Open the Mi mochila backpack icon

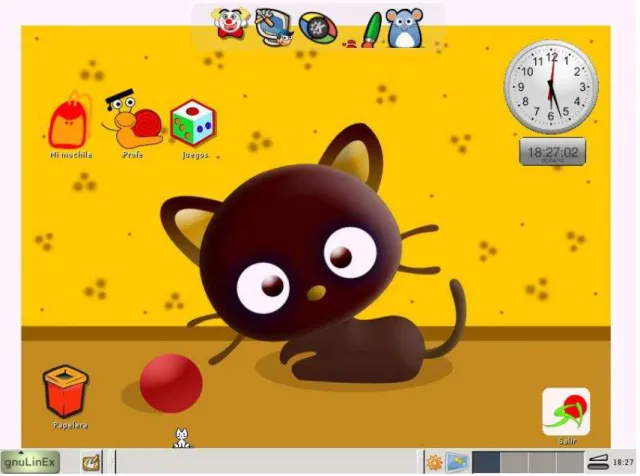point(70,125)
